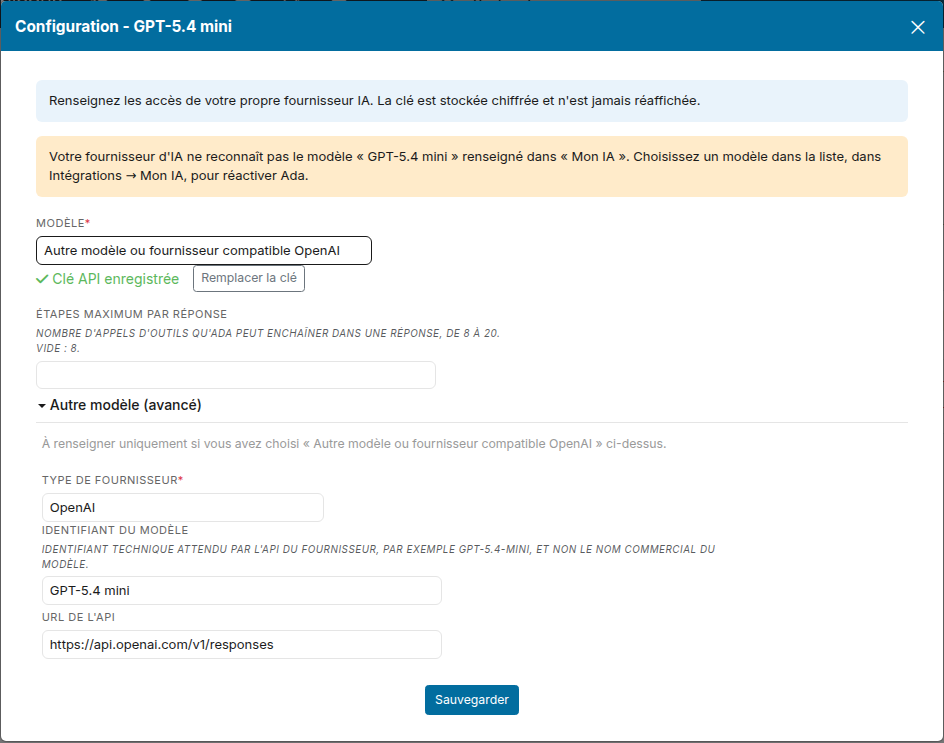Focus the Étapes maximum par réponse field

[235, 375]
